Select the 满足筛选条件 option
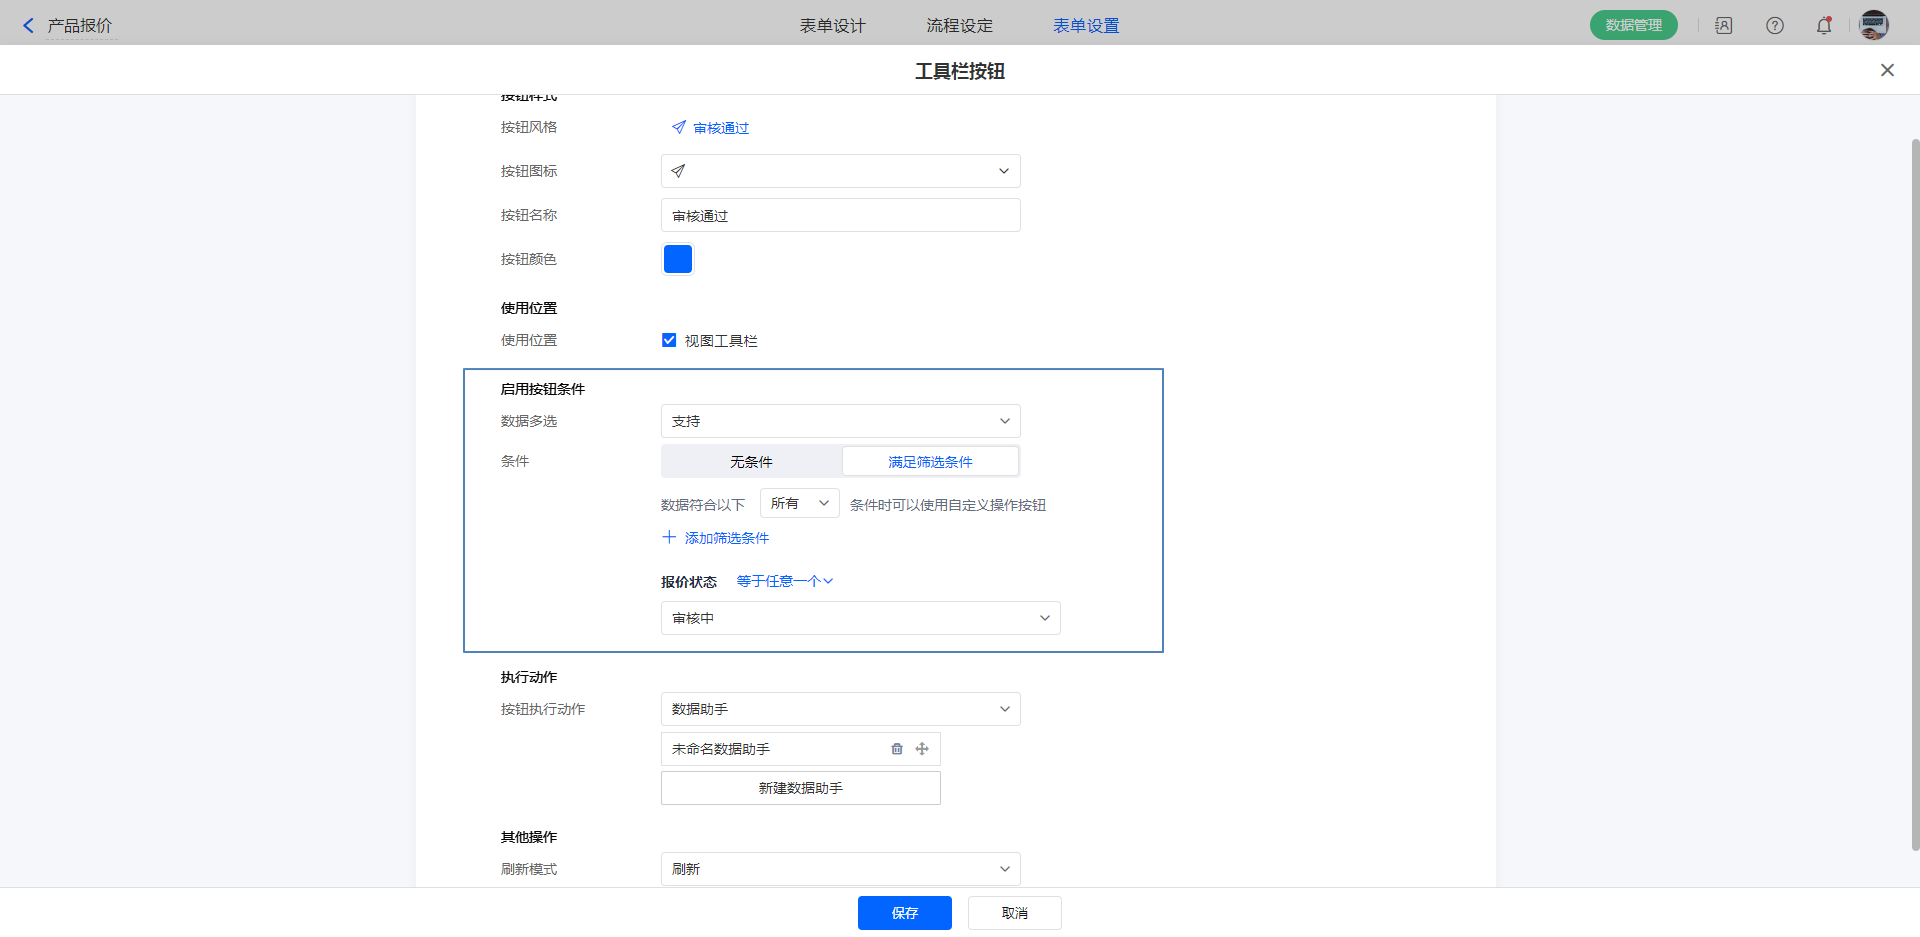Image resolution: width=1920 pixels, height=937 pixels. point(930,462)
